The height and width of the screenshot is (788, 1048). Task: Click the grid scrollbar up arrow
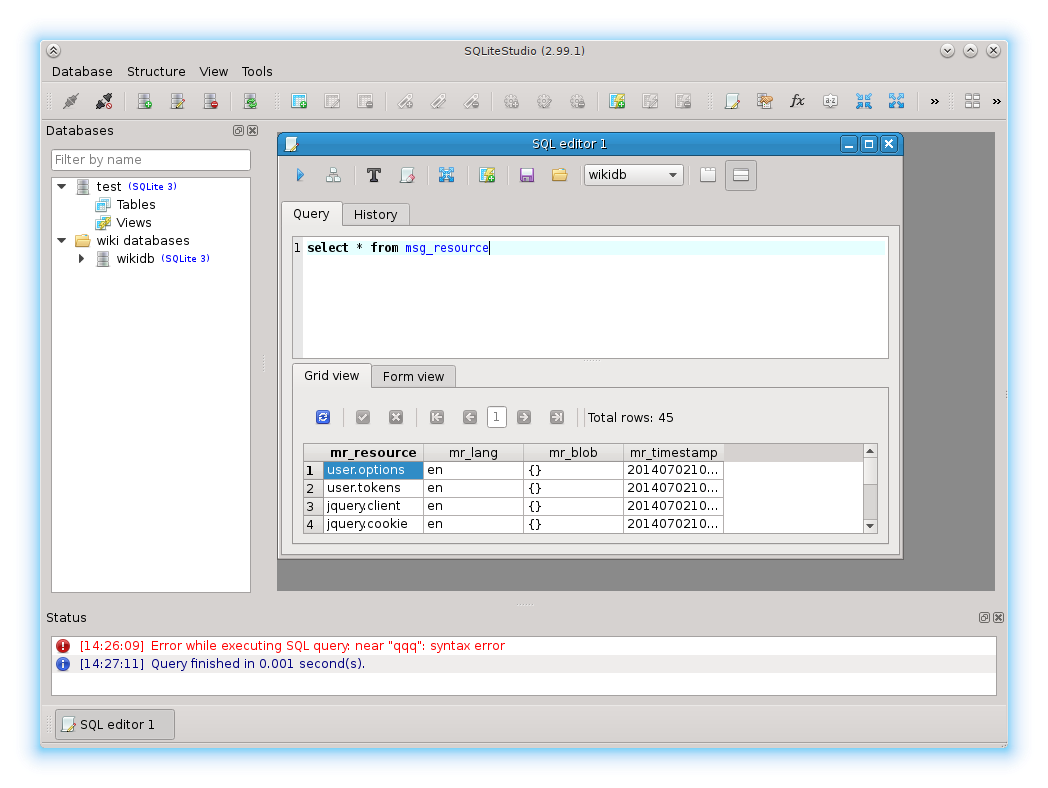[x=870, y=451]
